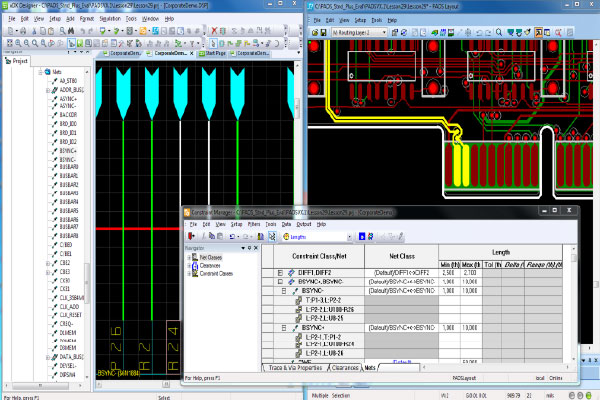Close the Constraint Manager Navigator pane
This screenshot has width=600, height=400.
tap(256, 248)
